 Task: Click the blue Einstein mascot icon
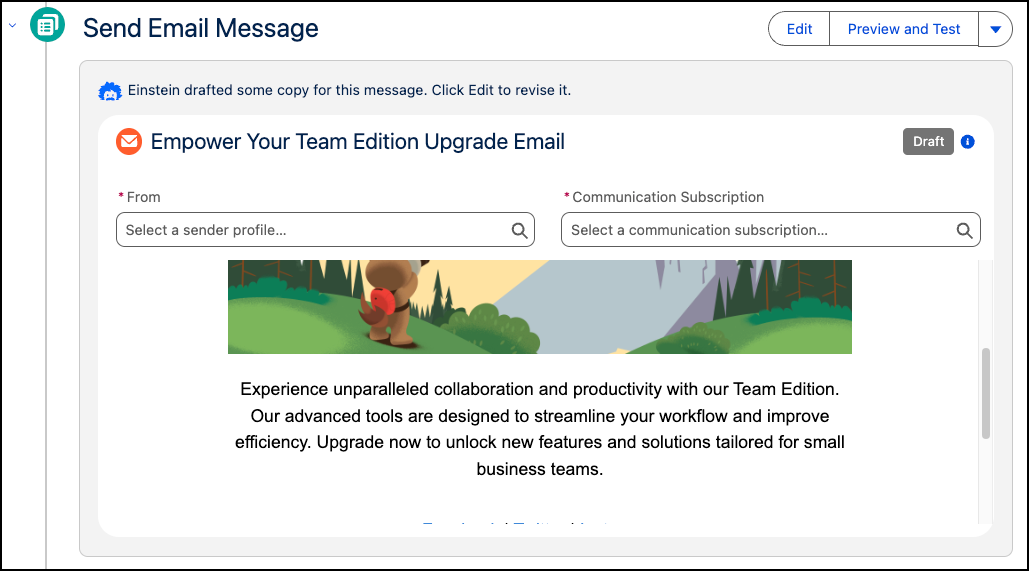click(110, 91)
